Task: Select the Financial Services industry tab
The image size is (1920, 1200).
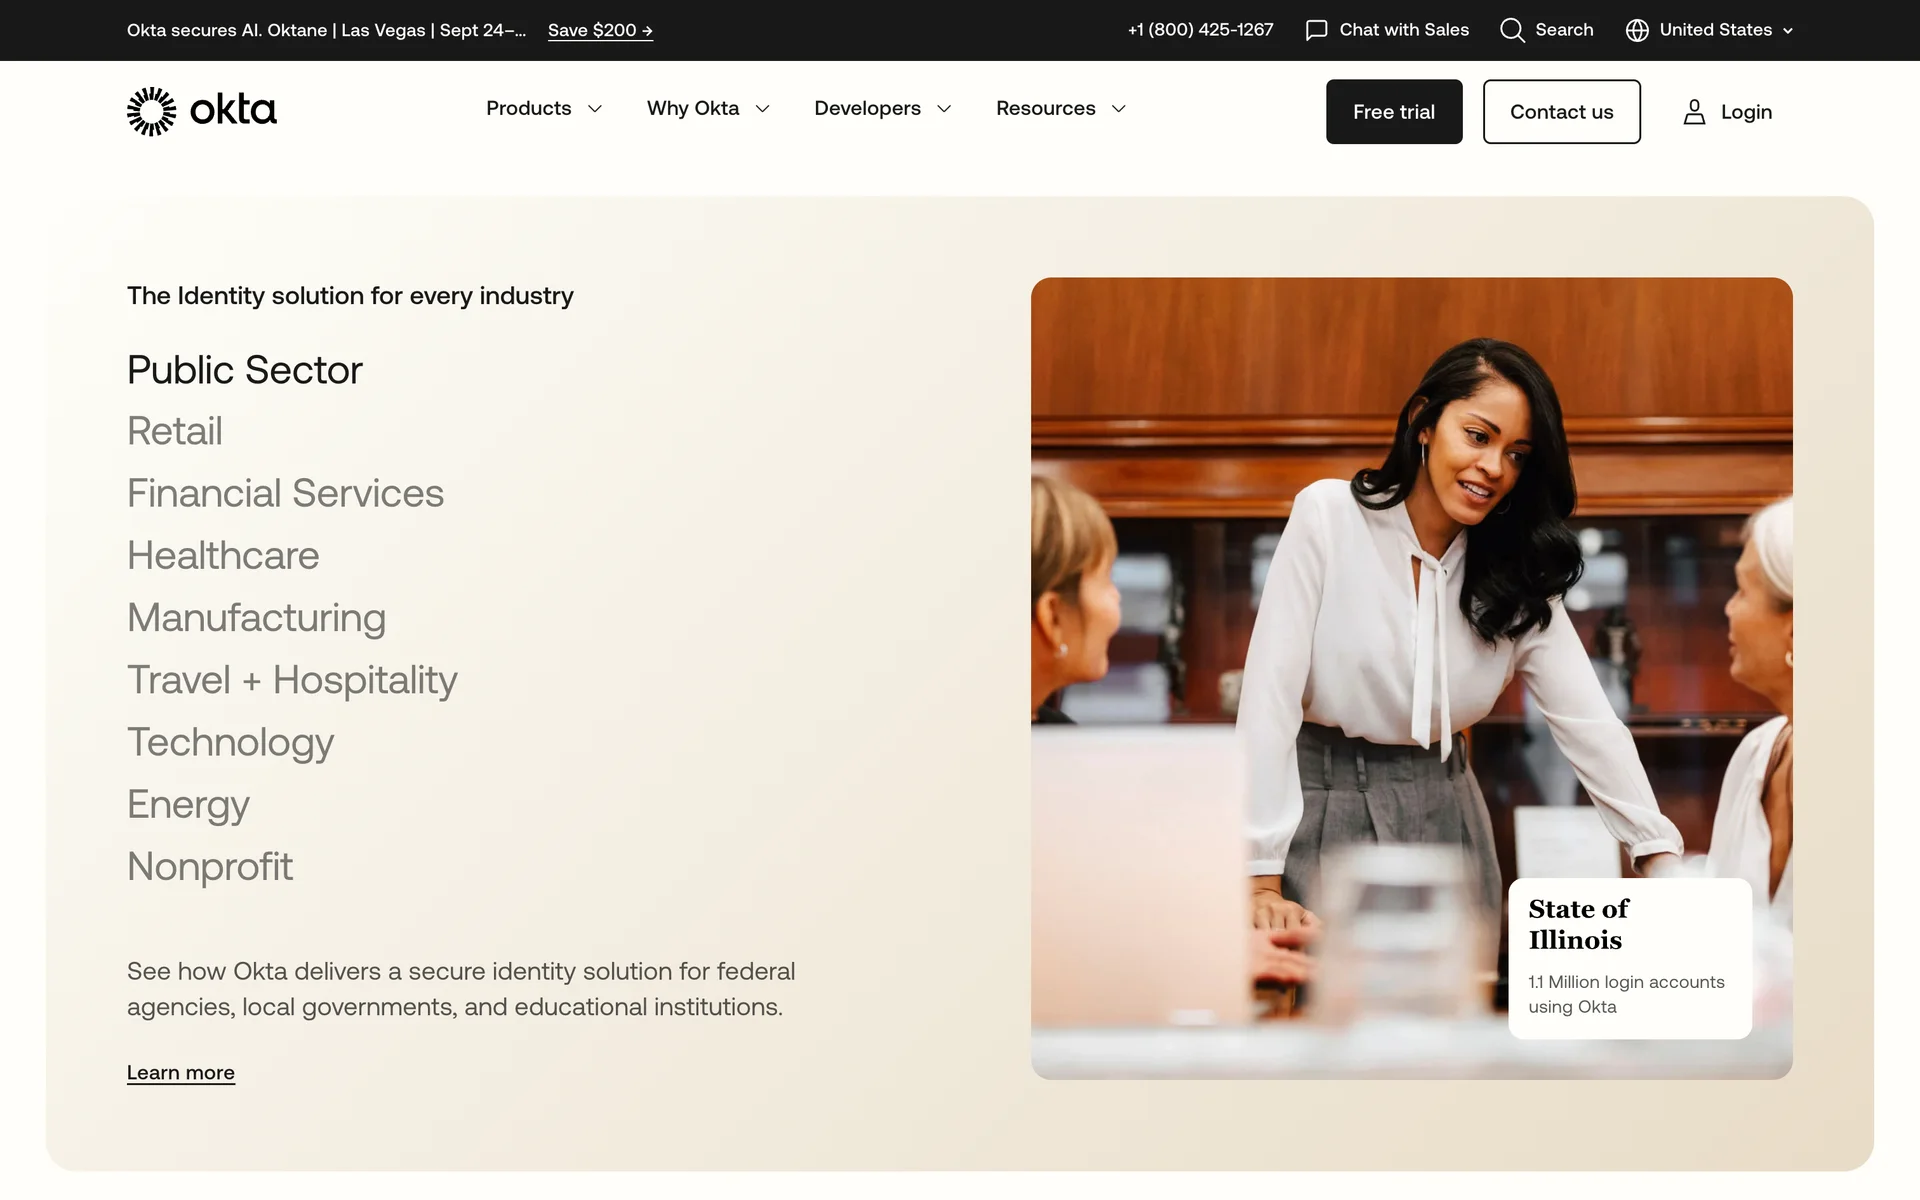Action: [x=285, y=493]
